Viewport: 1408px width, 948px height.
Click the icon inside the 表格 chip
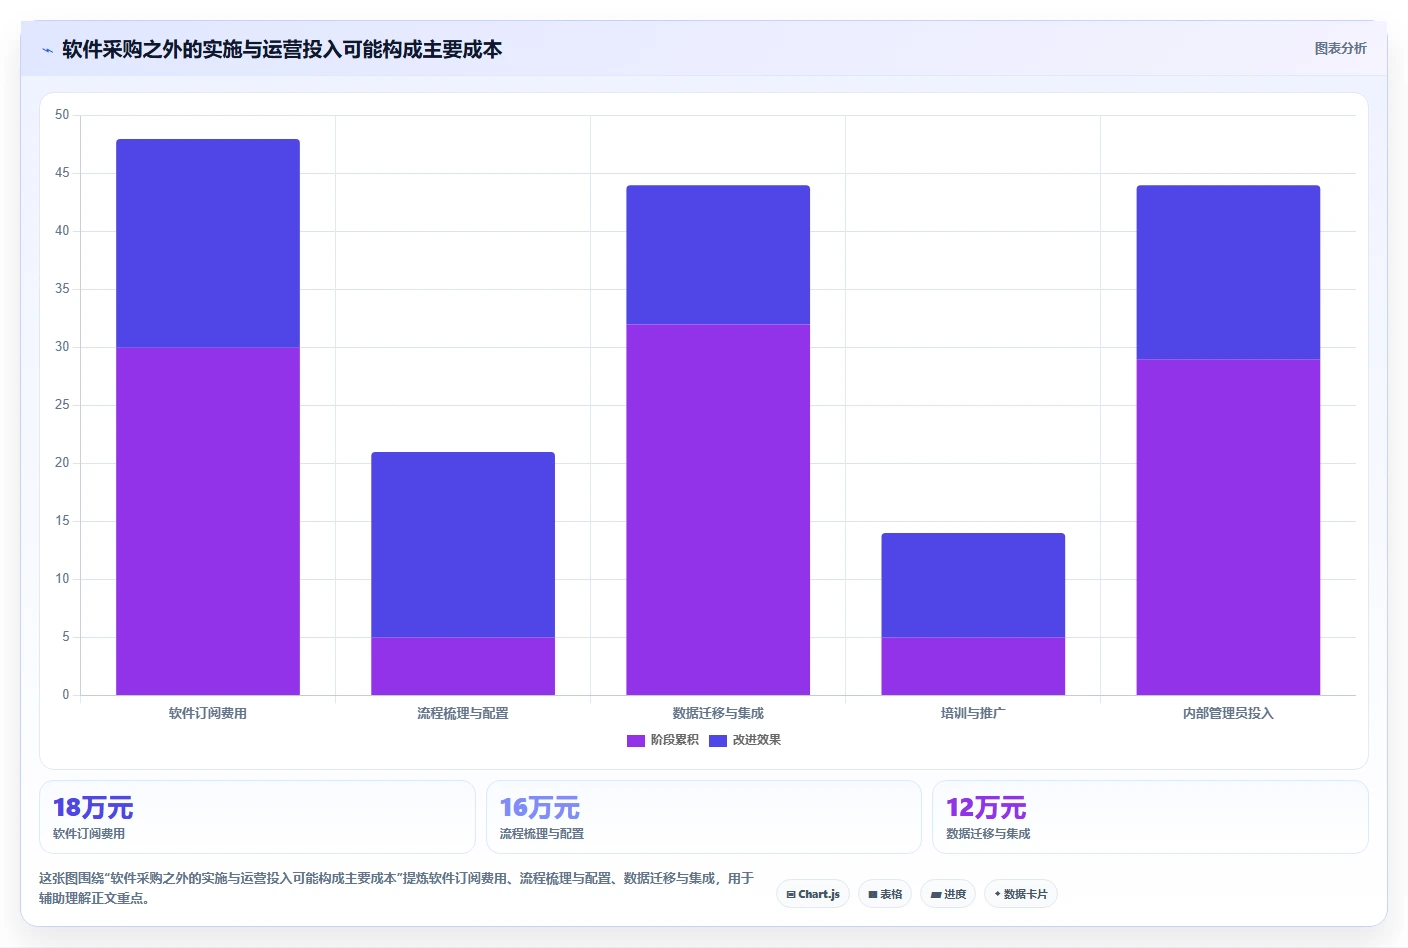pyautogui.click(x=873, y=895)
